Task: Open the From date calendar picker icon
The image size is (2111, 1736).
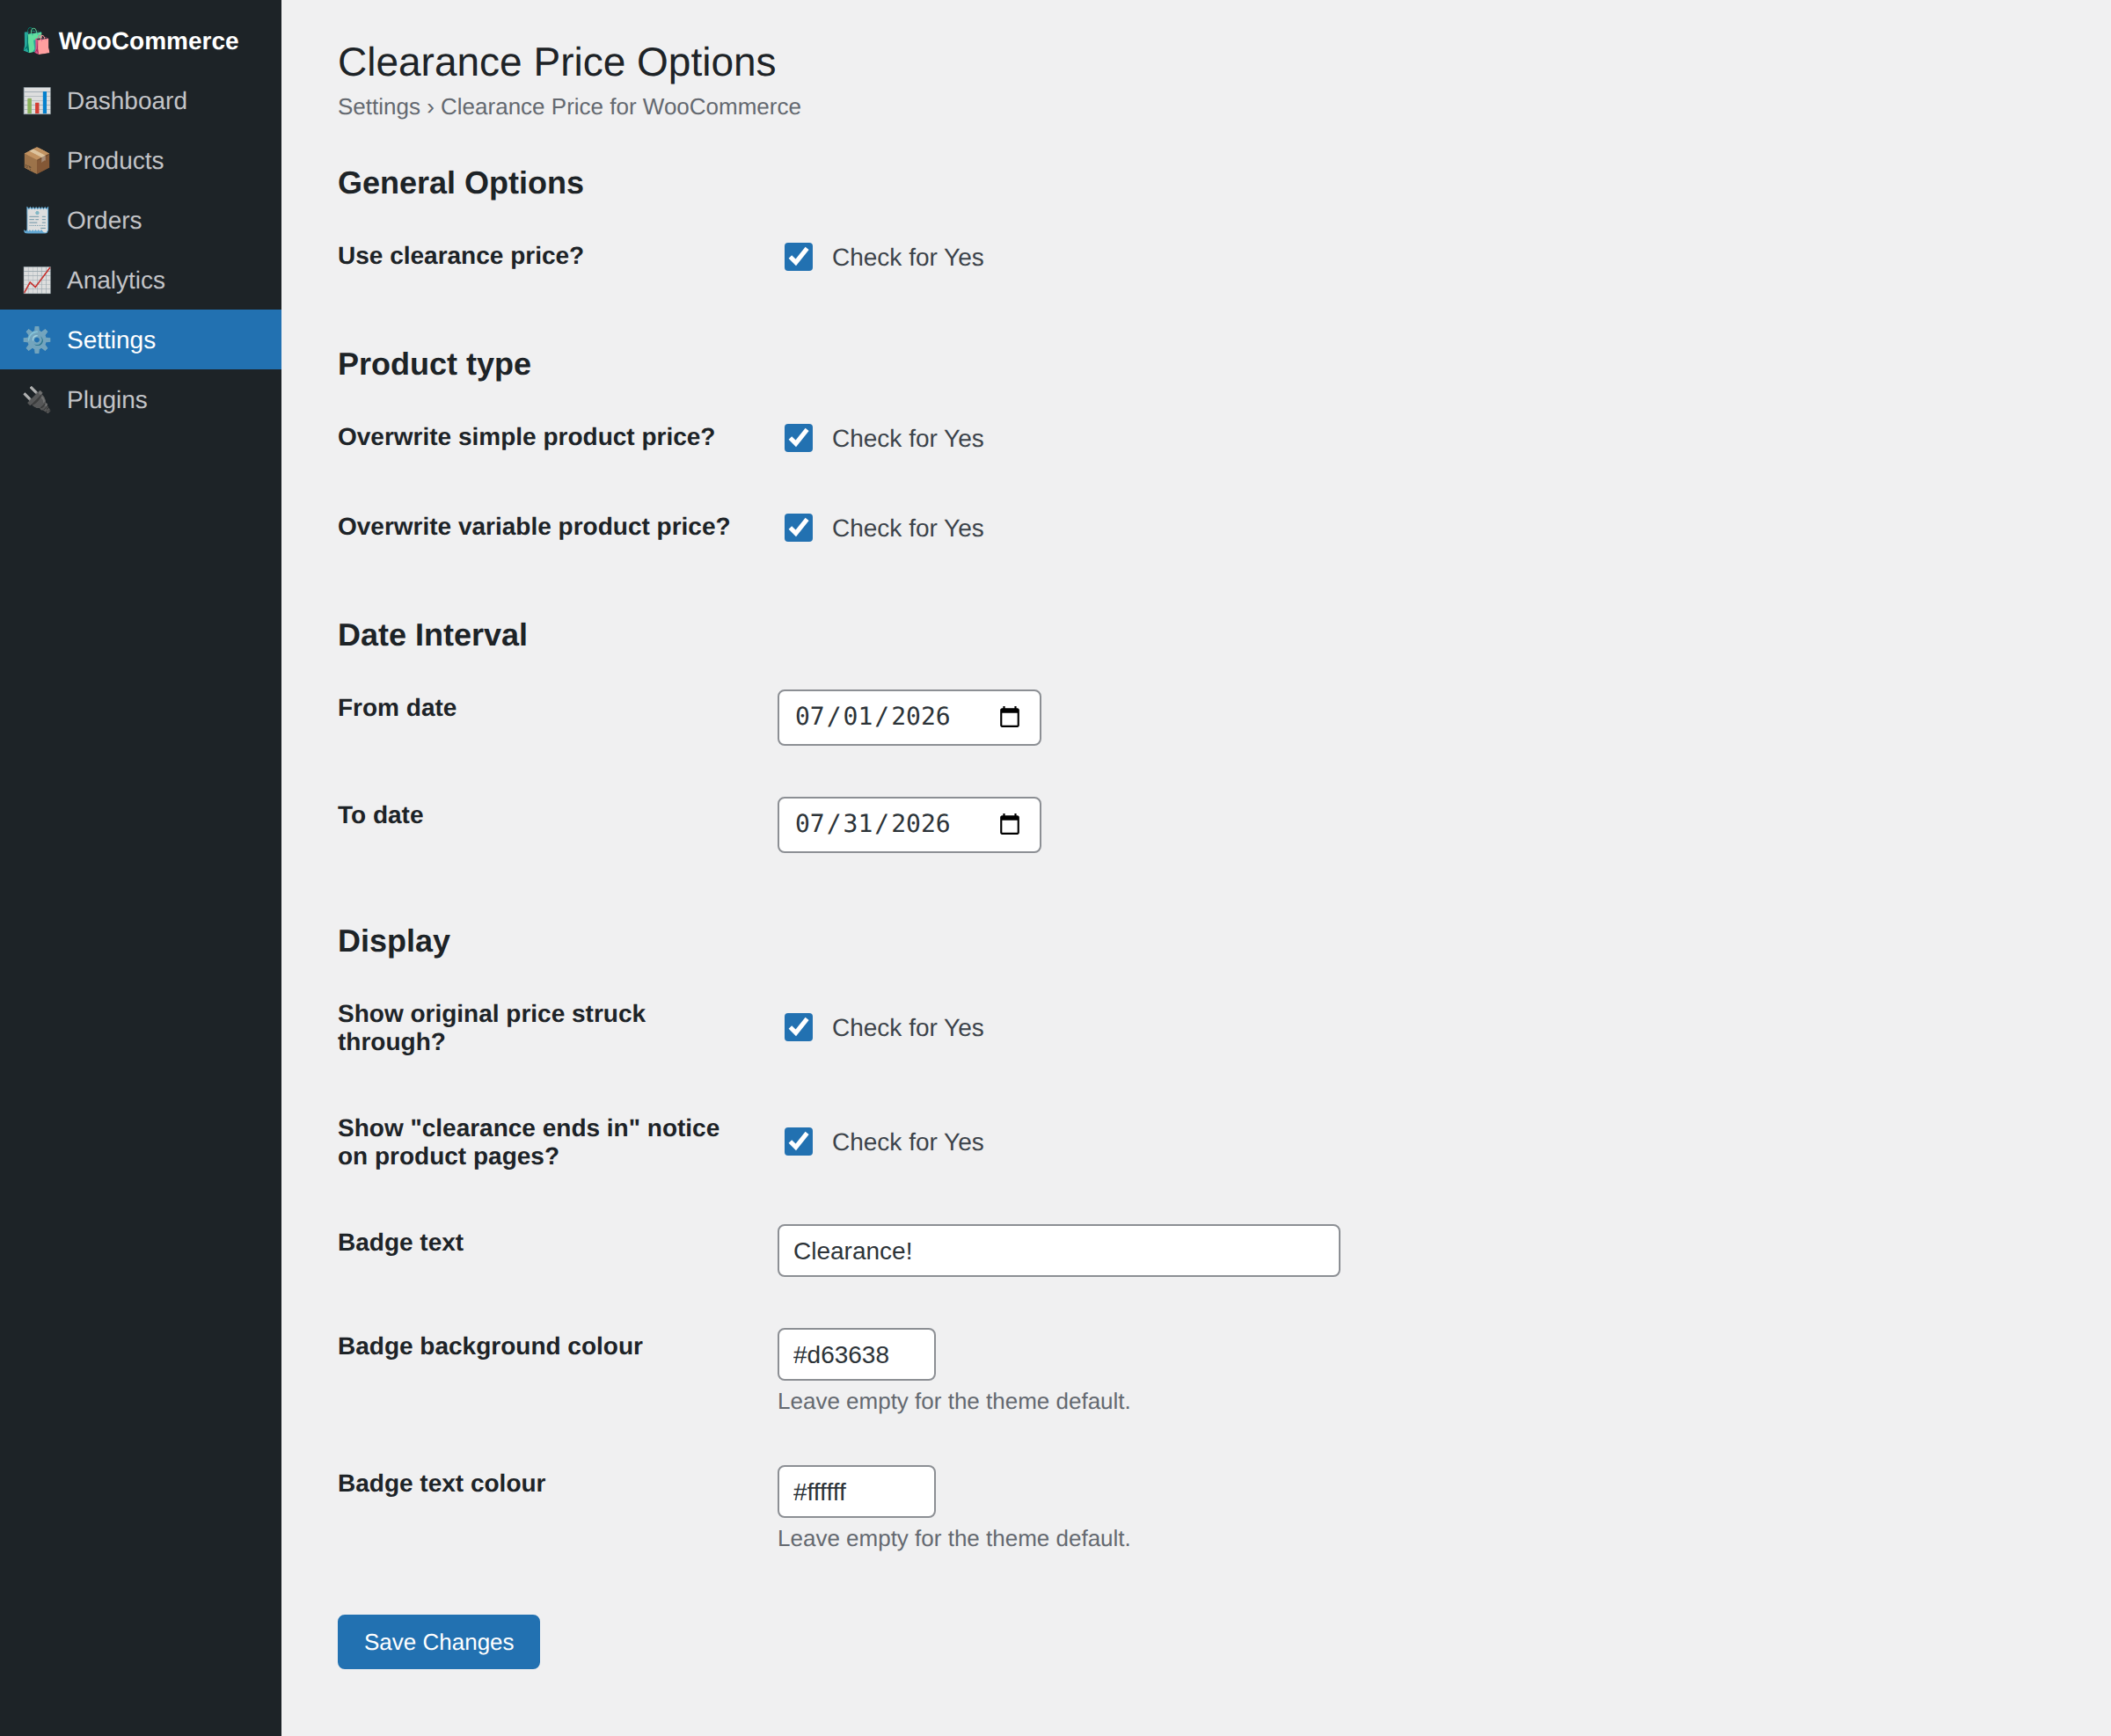Action: pyautogui.click(x=1009, y=717)
